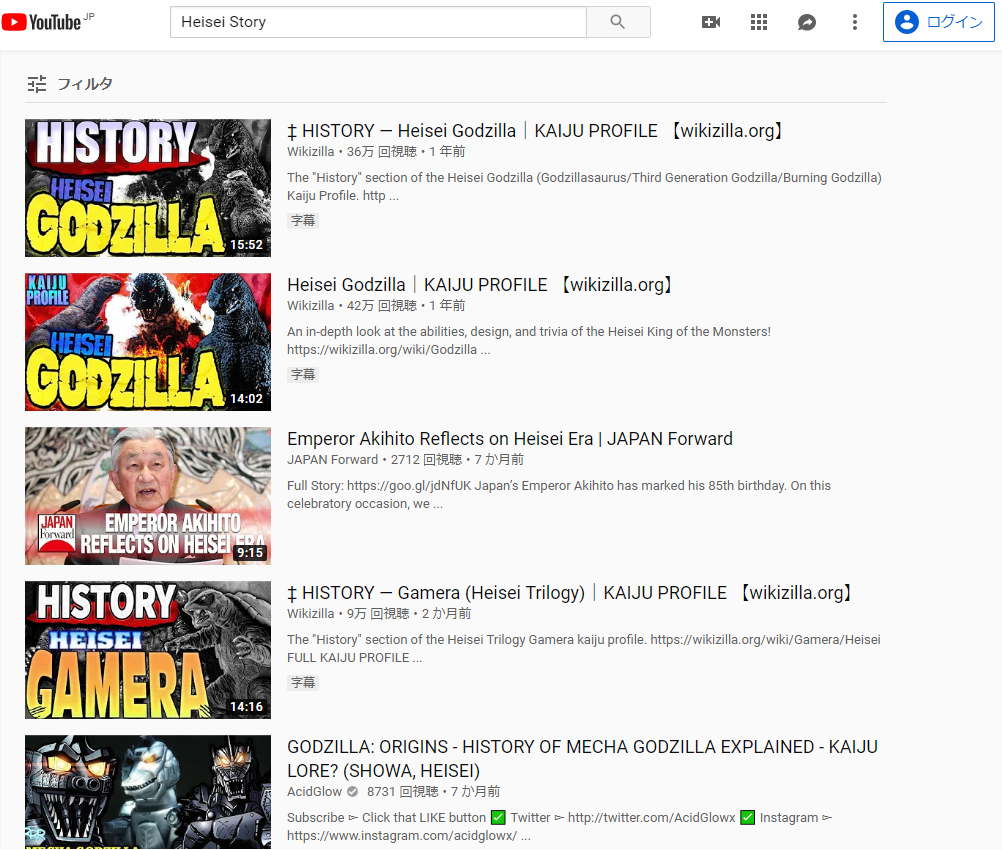Screen dimensions: 1002x850
Task: Open title GODZILLA: ORIGINS - HISTORY OF MECHA GODZILLA
Action: (582, 759)
